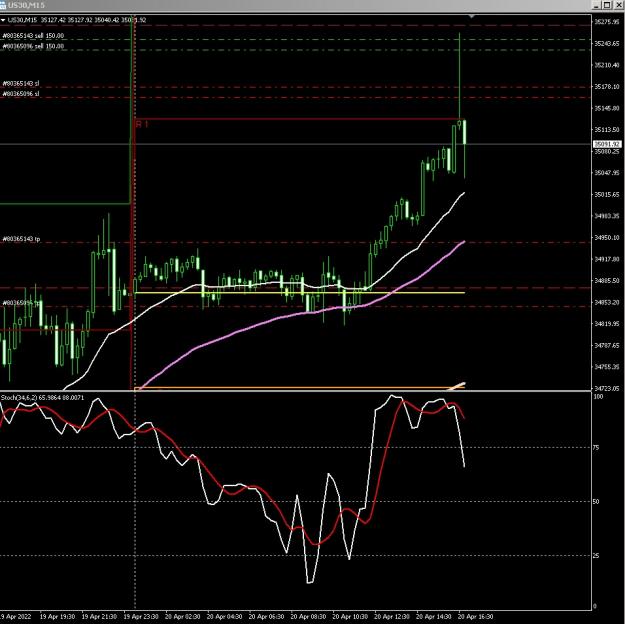Click the 20 Apr 16:30 time label
The image size is (625, 624).
[x=476, y=617]
